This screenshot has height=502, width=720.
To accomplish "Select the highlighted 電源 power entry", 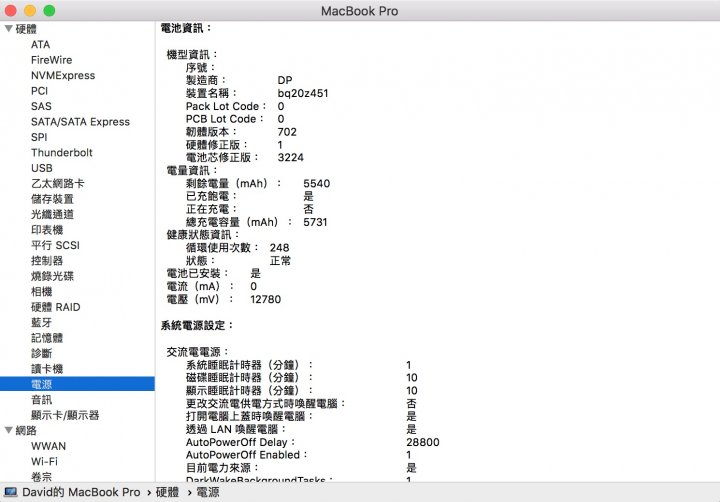I will click(x=77, y=384).
